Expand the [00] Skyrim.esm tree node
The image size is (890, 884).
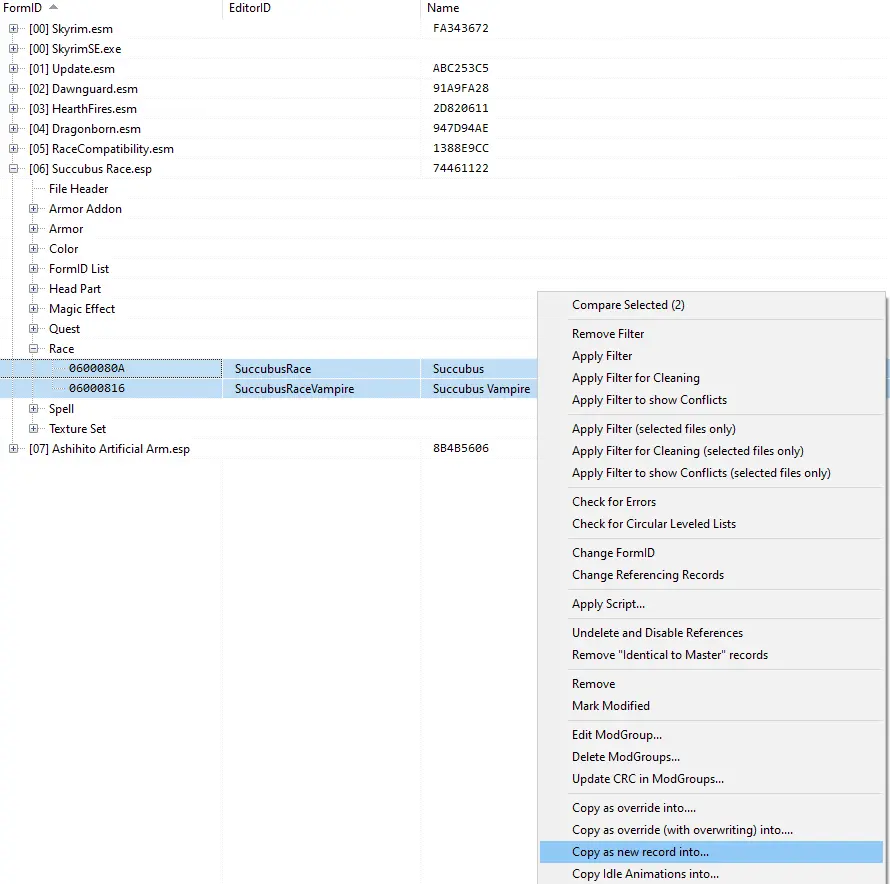(14, 28)
